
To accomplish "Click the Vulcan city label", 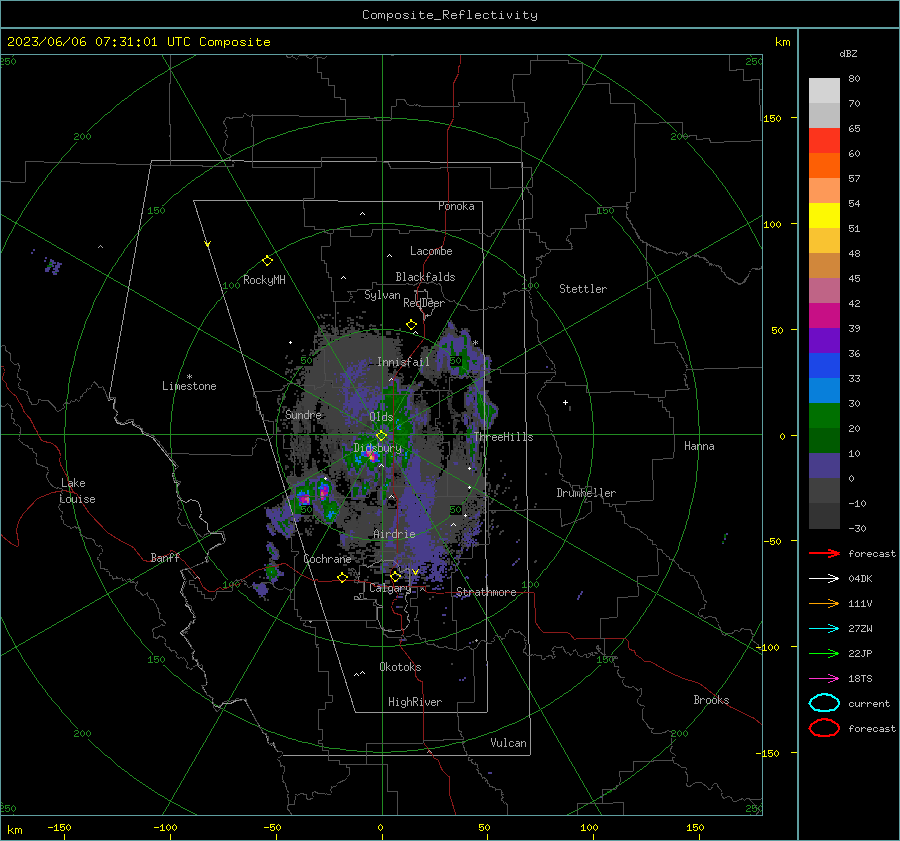I will point(508,743).
